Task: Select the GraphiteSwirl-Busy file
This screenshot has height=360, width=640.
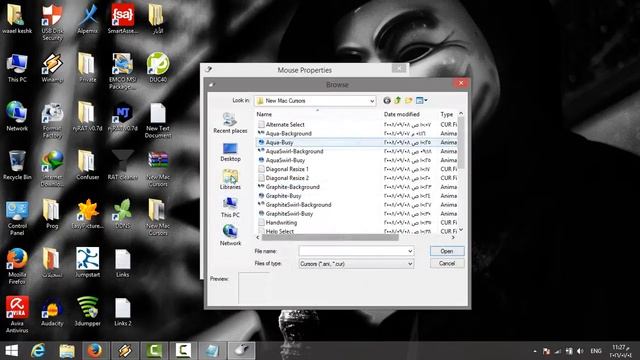Action: tap(289, 214)
